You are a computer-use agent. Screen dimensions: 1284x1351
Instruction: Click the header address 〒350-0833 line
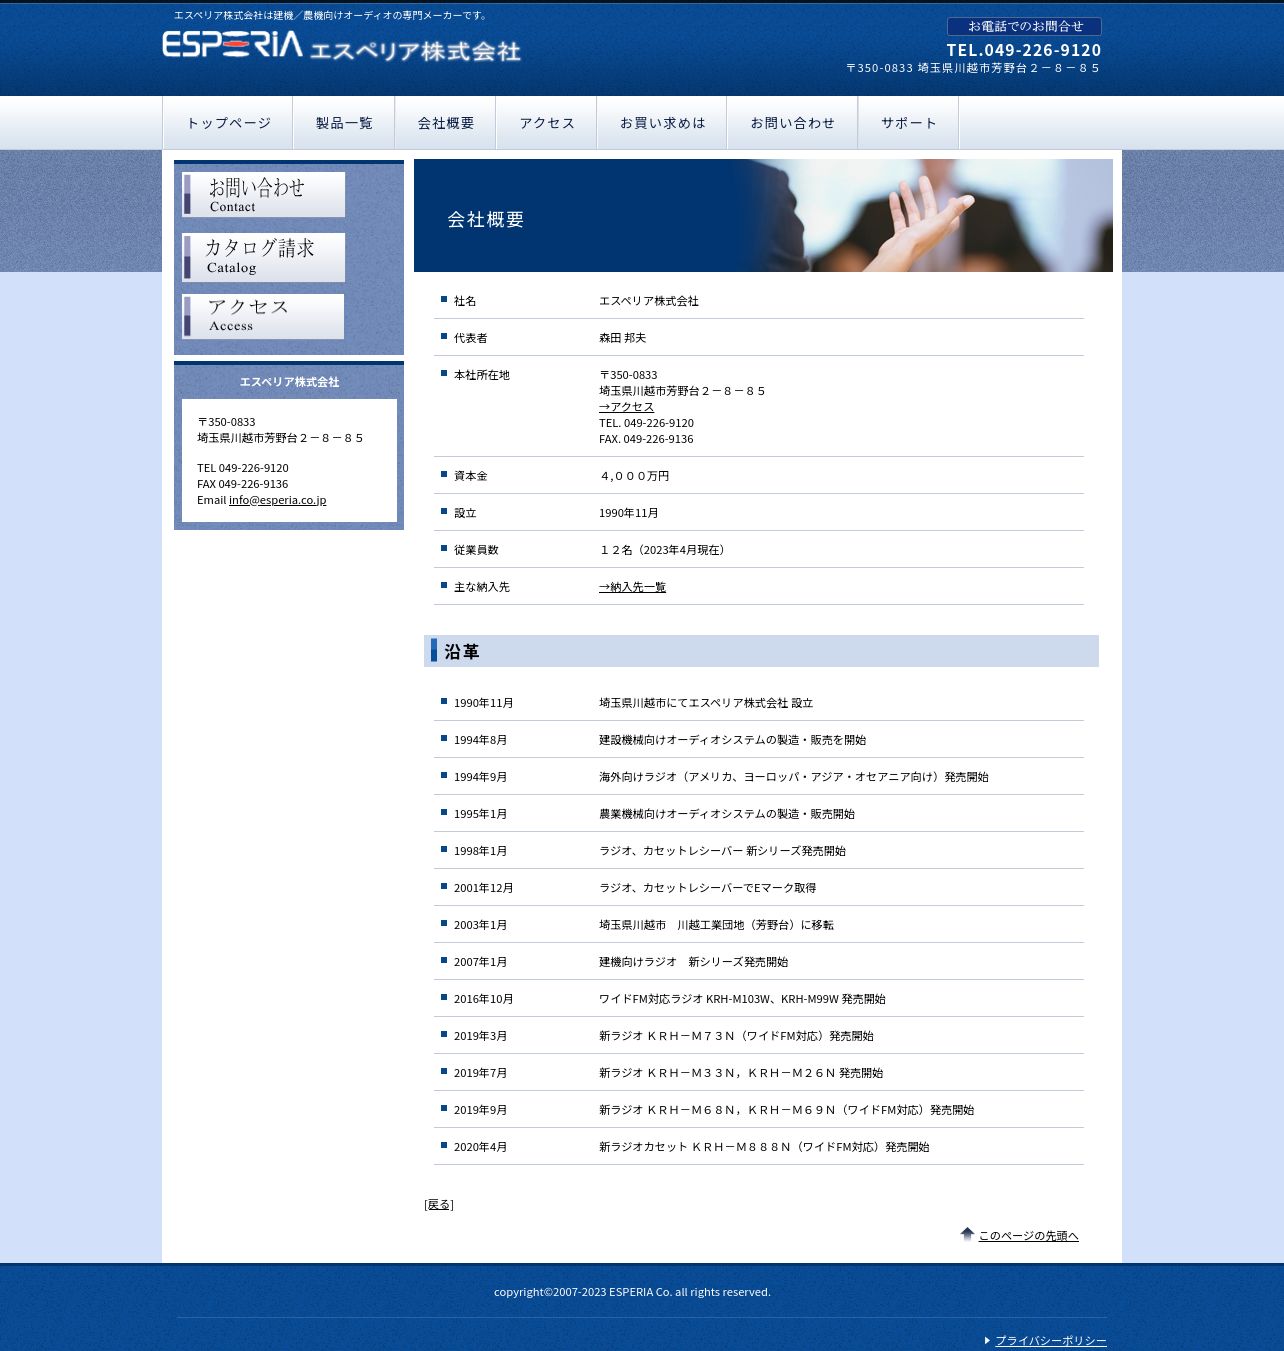coord(973,68)
